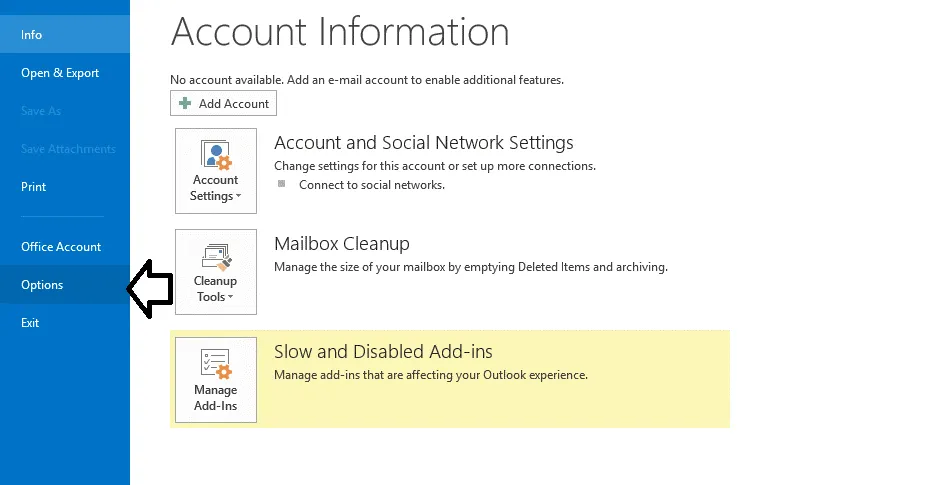Viewport: 943px width, 485px height.
Task: Click the Connect to social networks text
Action: [372, 185]
